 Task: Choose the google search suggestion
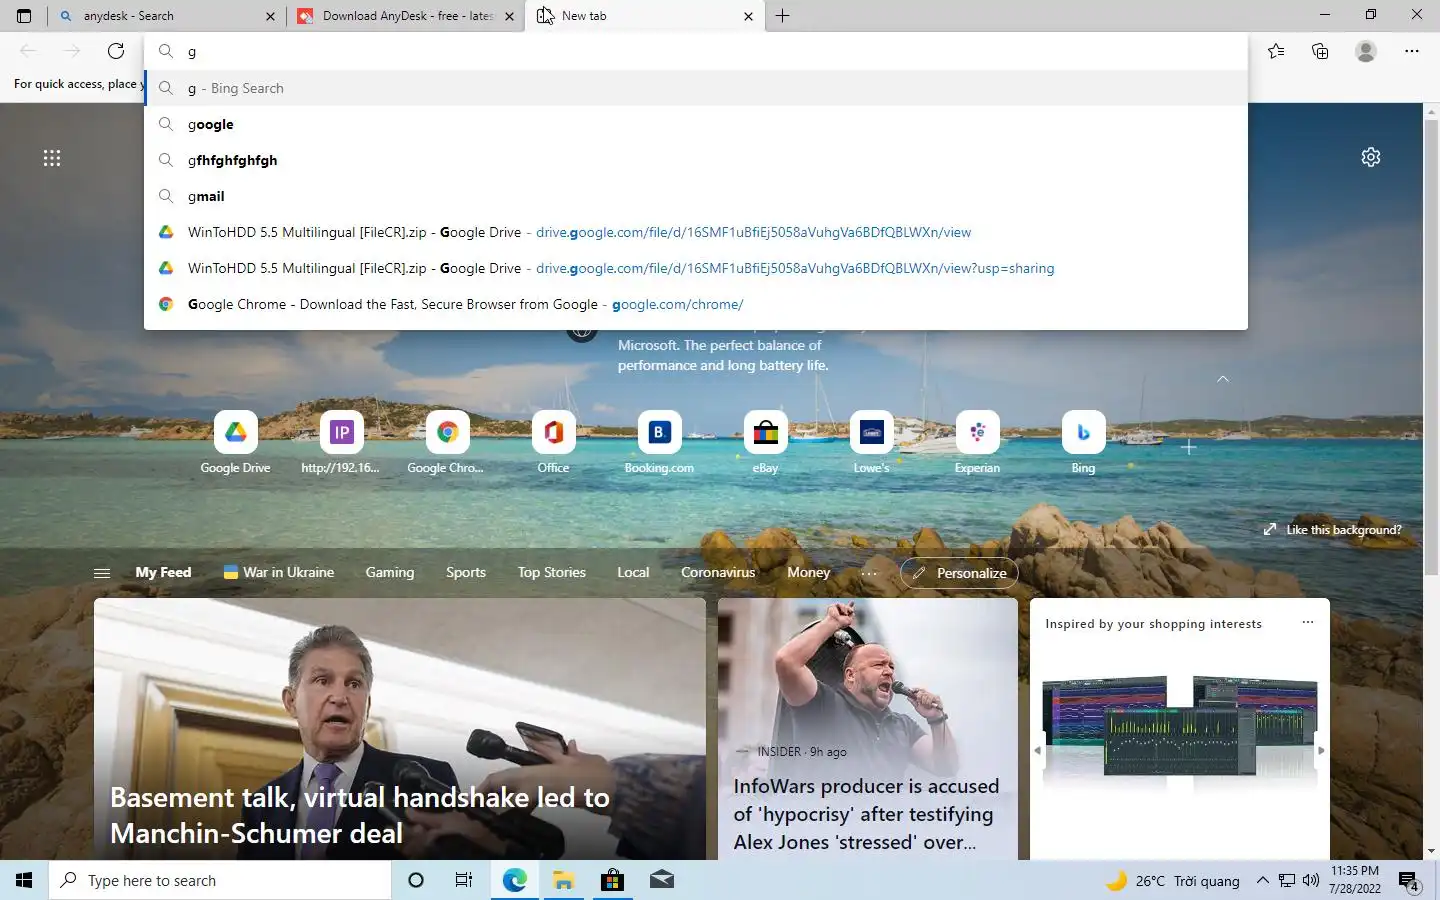(696, 124)
